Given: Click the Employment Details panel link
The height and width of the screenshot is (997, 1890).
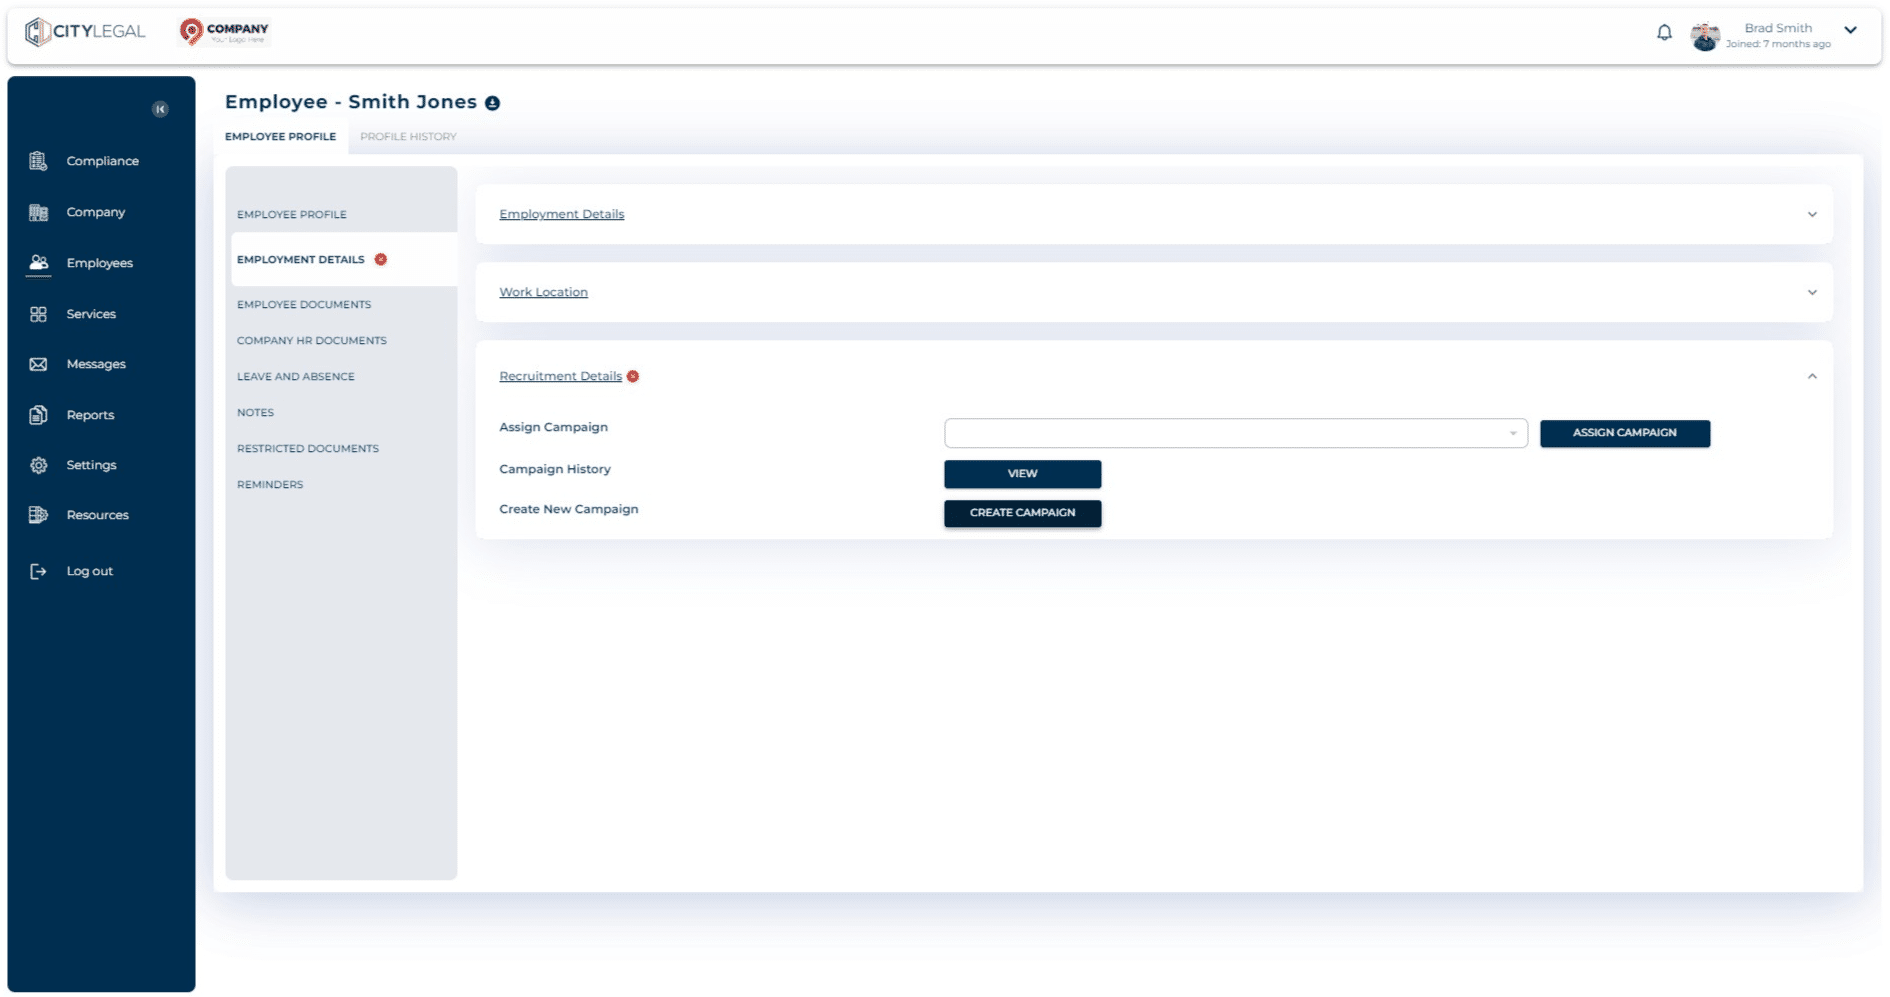Looking at the screenshot, I should [x=561, y=214].
